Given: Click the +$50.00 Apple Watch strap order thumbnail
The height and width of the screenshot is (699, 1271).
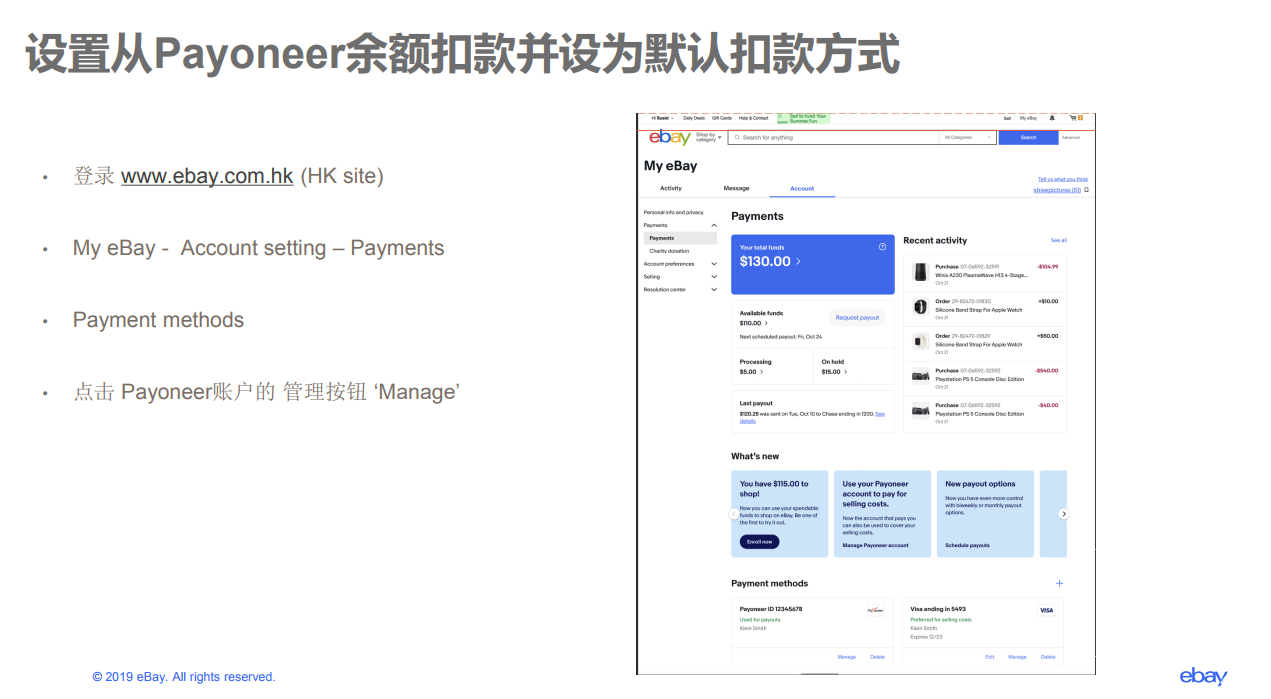Looking at the screenshot, I should click(x=920, y=341).
